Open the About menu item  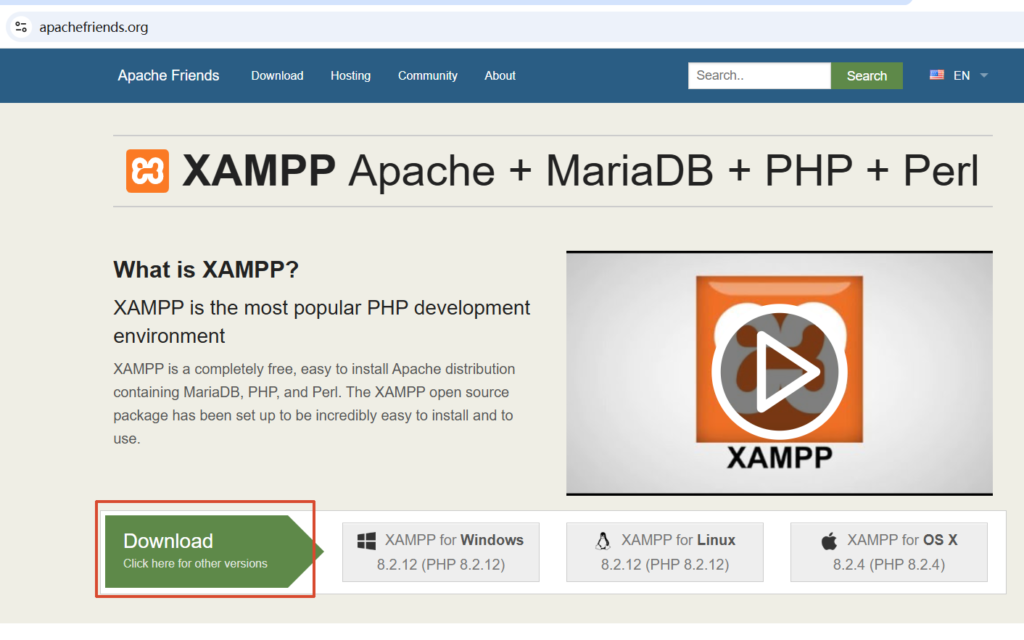pos(500,76)
